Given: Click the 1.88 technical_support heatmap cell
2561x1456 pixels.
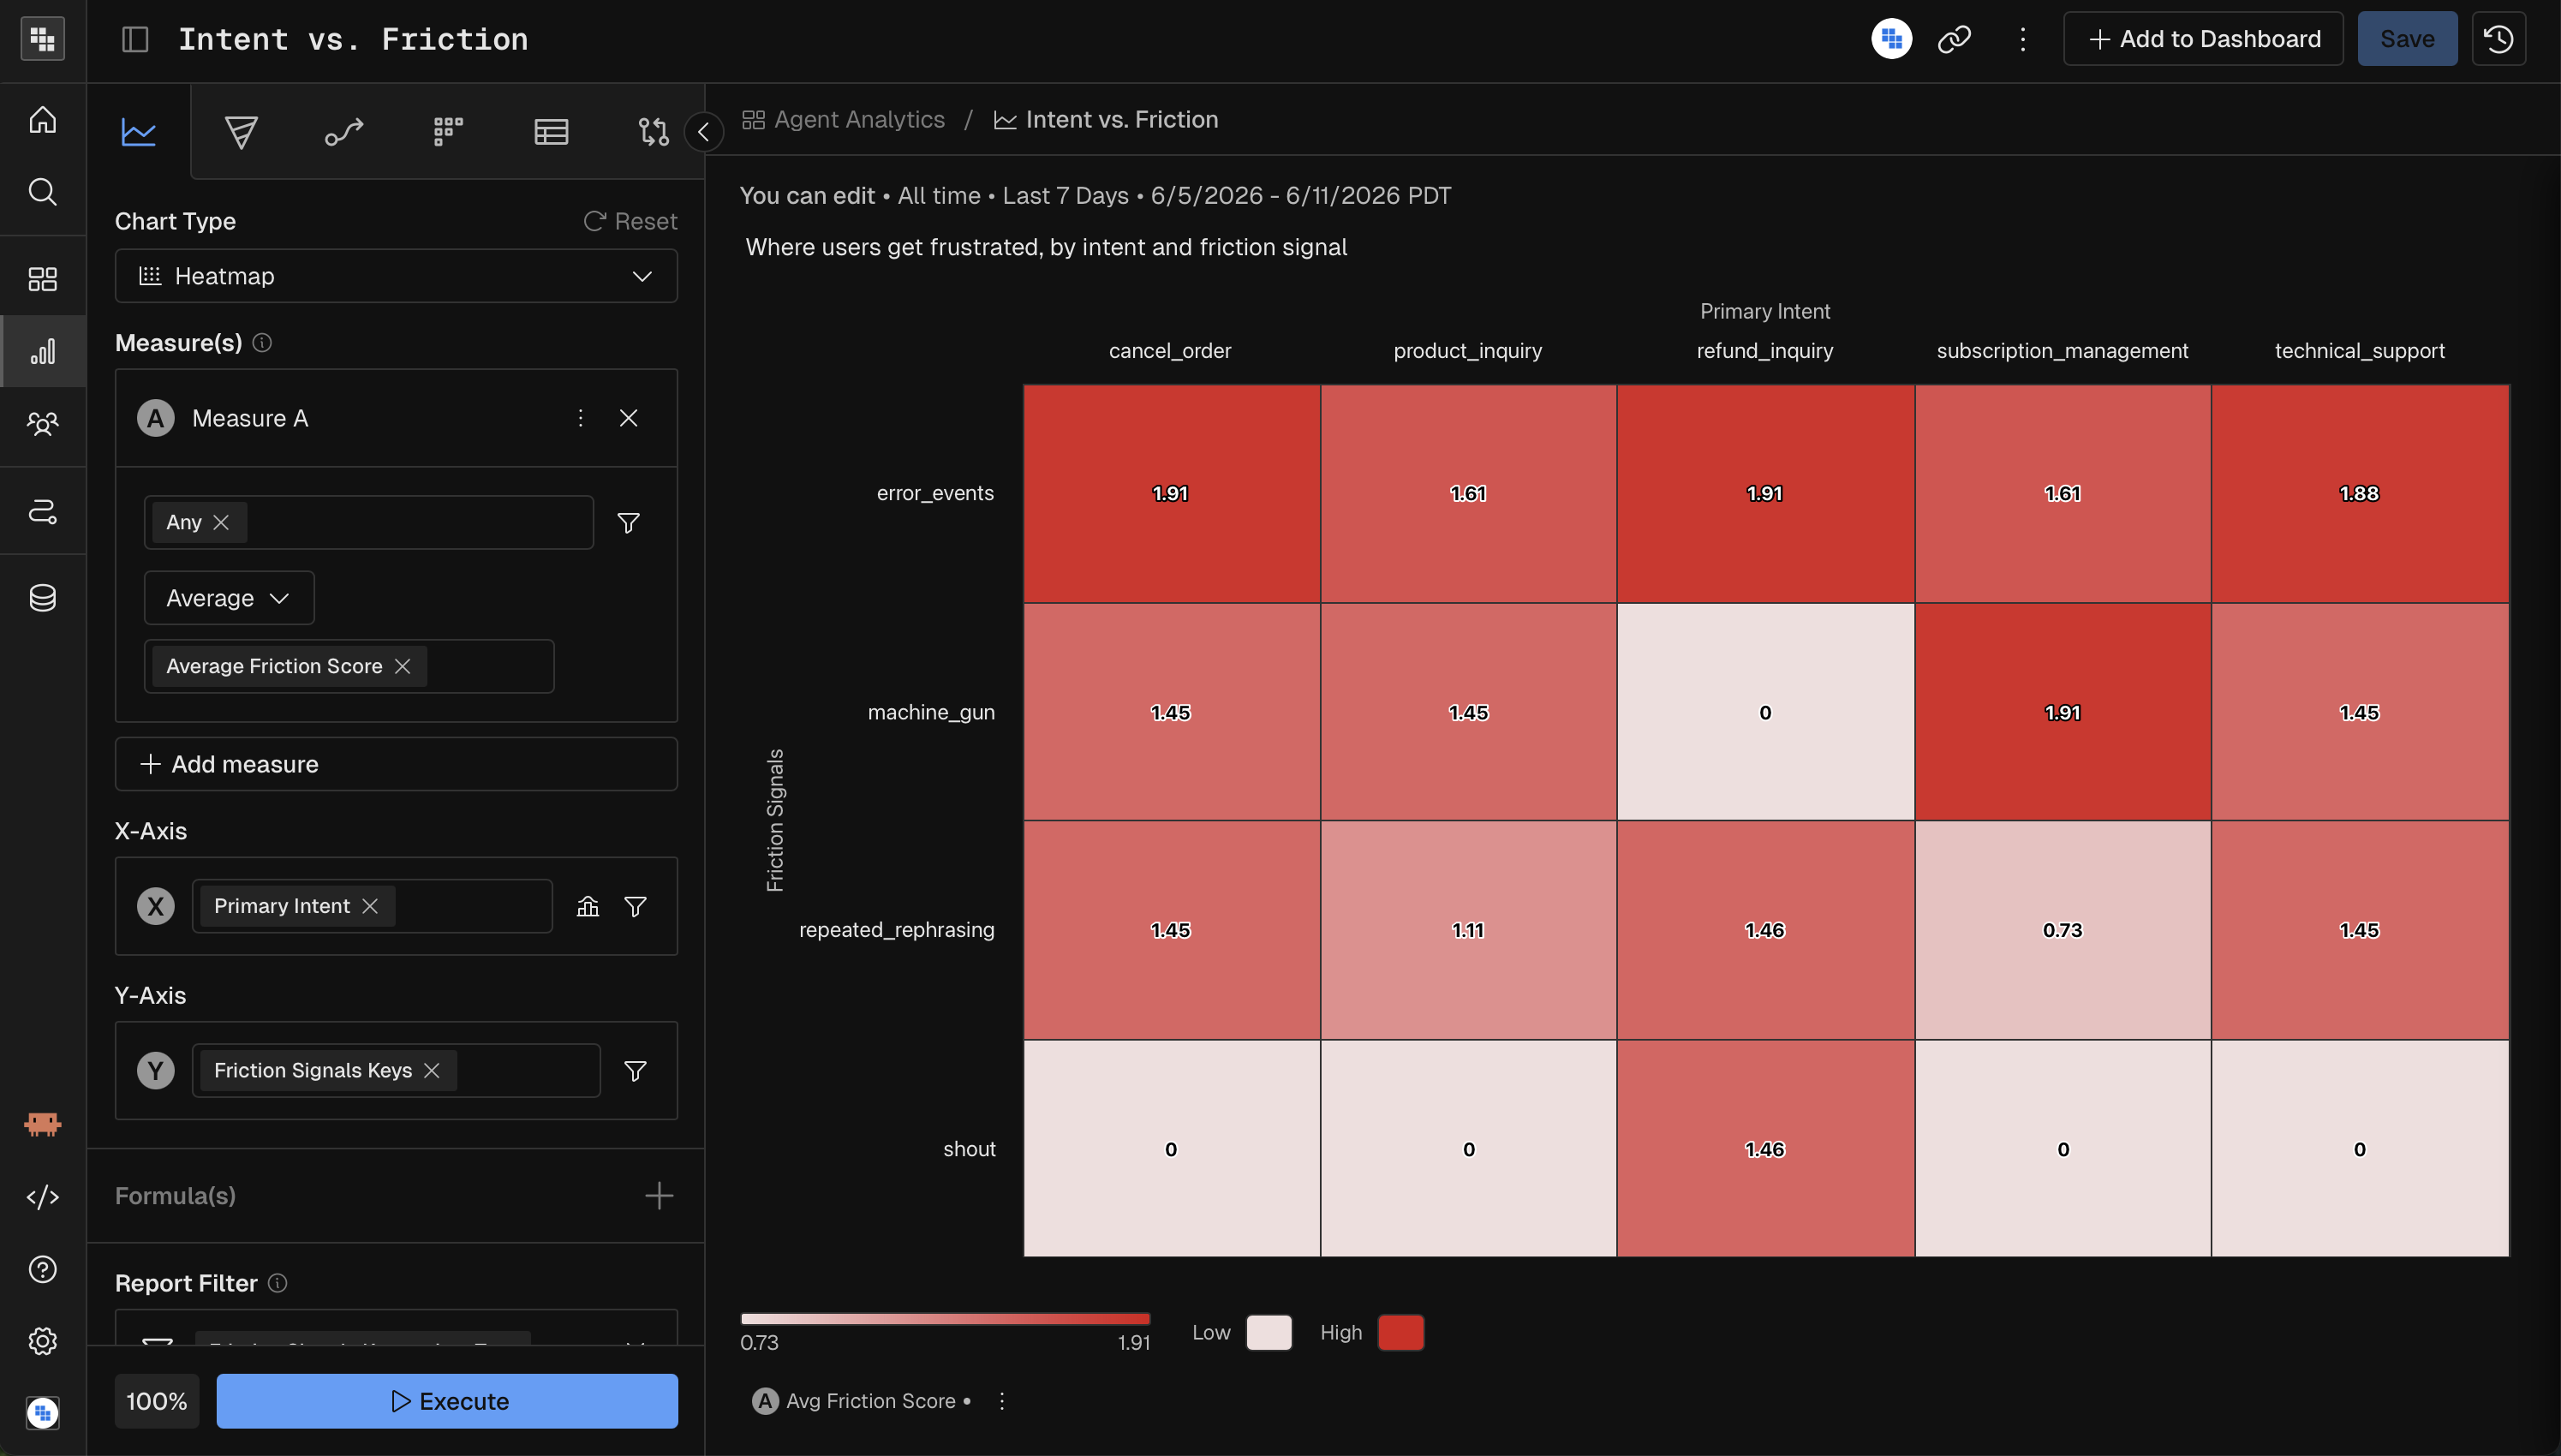Looking at the screenshot, I should 2360,493.
